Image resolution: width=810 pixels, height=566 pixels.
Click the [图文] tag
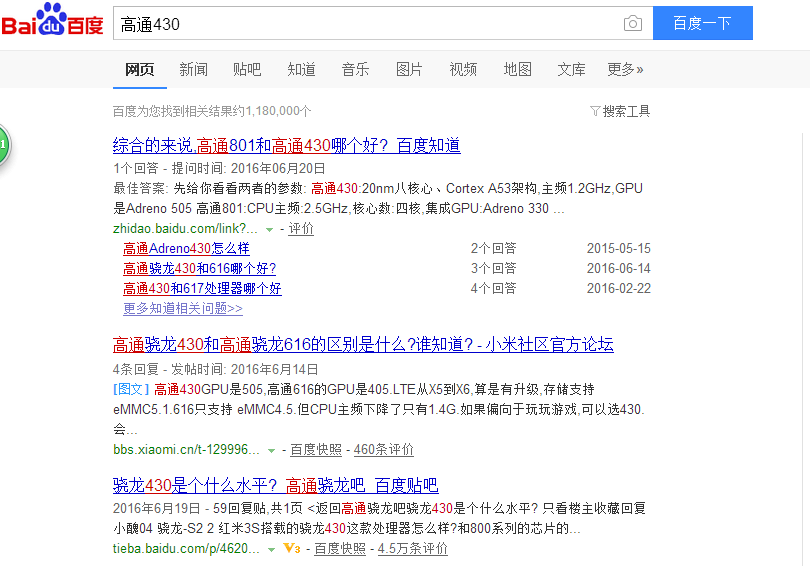click(x=131, y=389)
